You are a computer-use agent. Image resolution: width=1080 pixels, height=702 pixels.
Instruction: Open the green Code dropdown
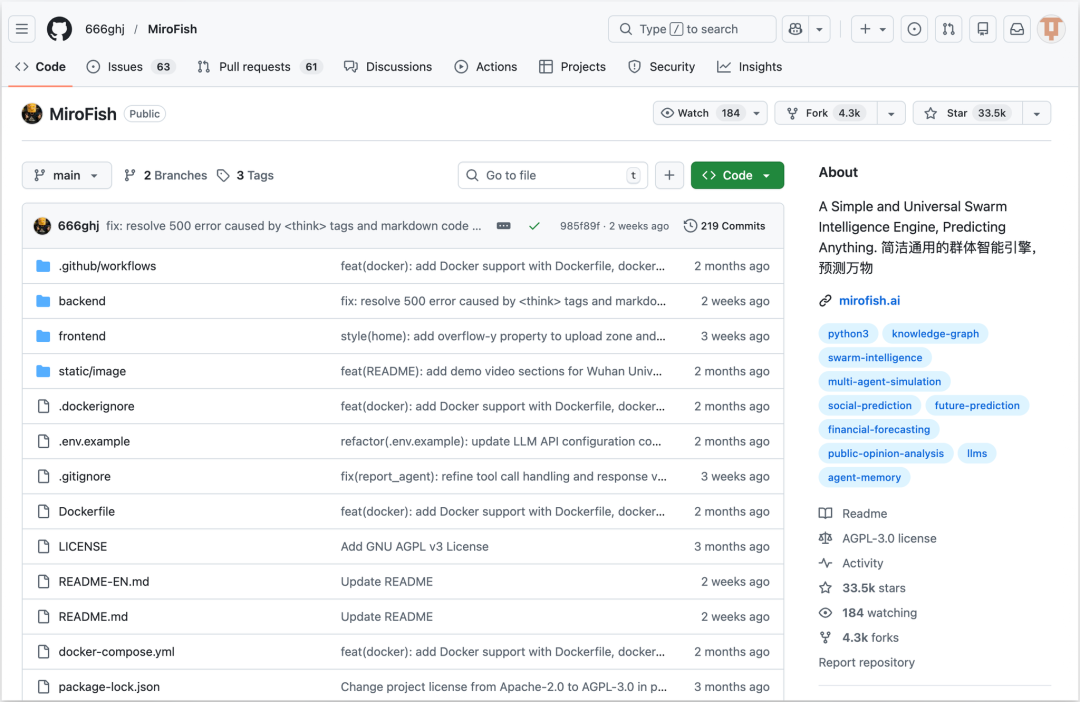click(737, 175)
